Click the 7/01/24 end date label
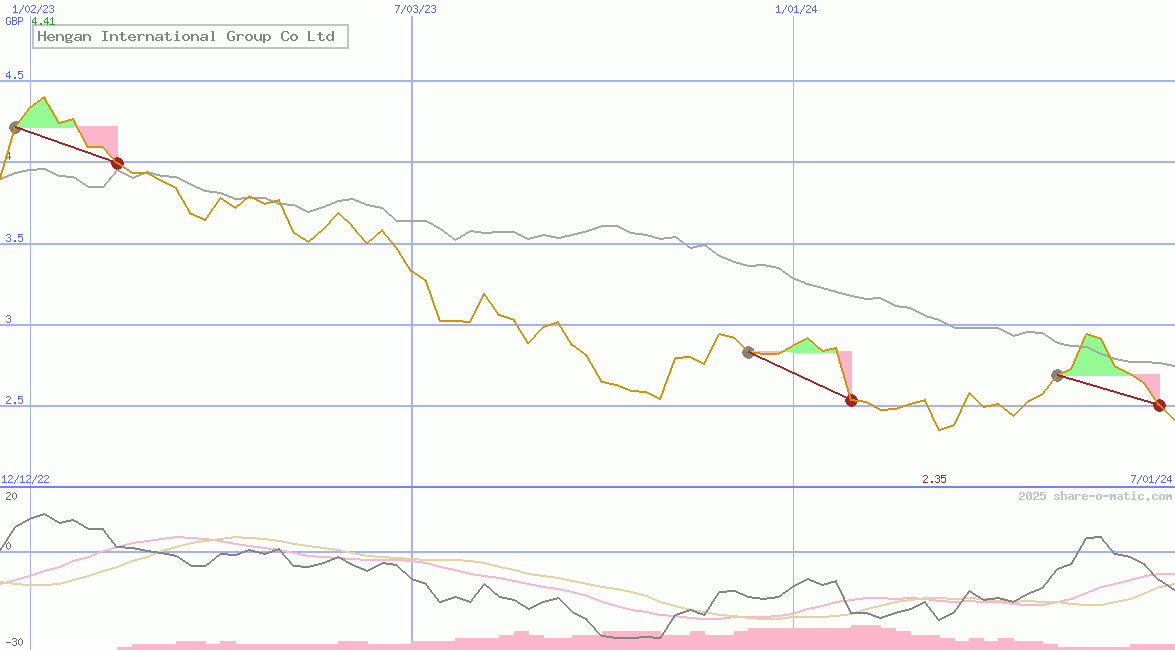 point(1150,479)
